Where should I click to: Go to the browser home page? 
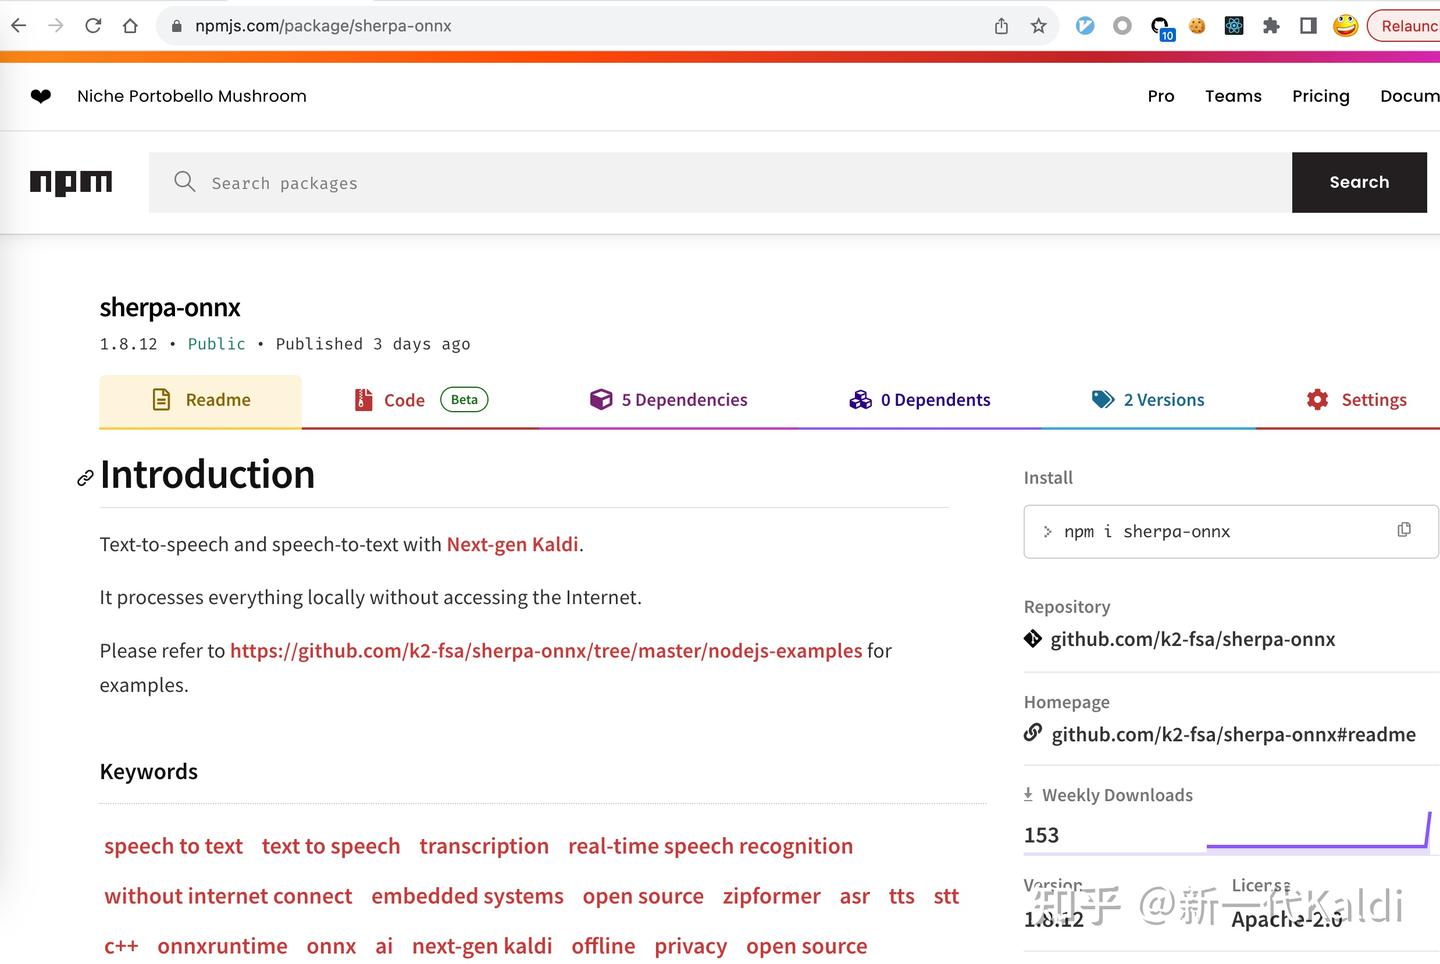pyautogui.click(x=130, y=26)
